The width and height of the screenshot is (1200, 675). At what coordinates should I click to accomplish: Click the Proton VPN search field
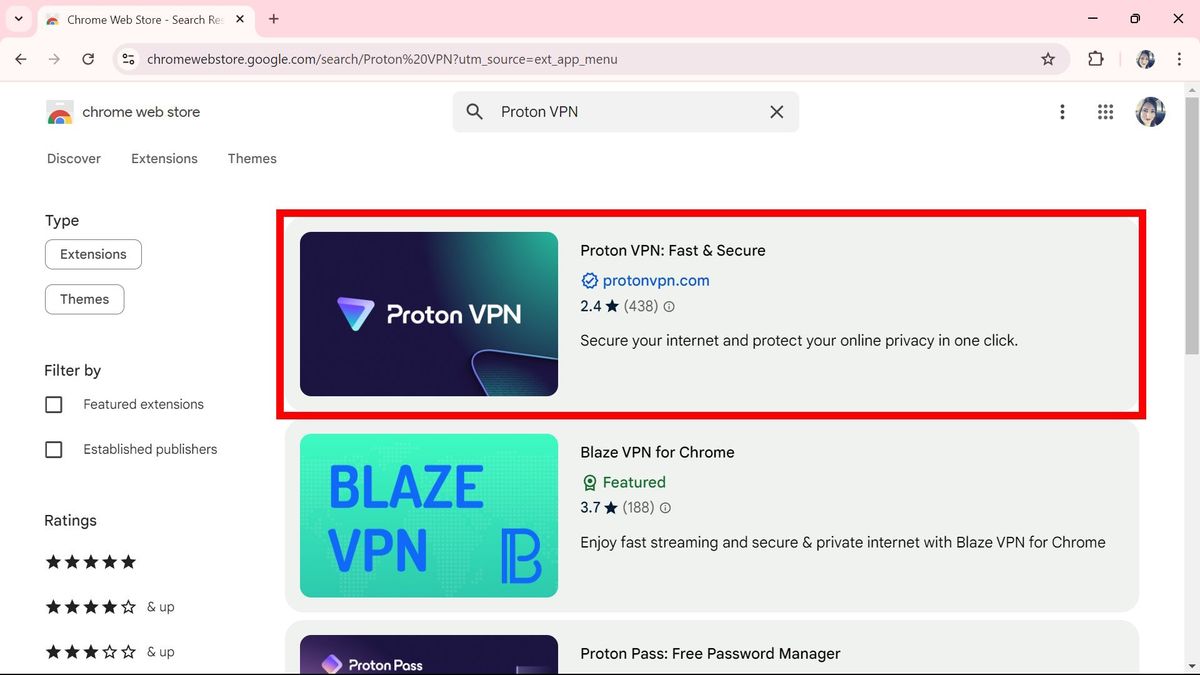(626, 112)
